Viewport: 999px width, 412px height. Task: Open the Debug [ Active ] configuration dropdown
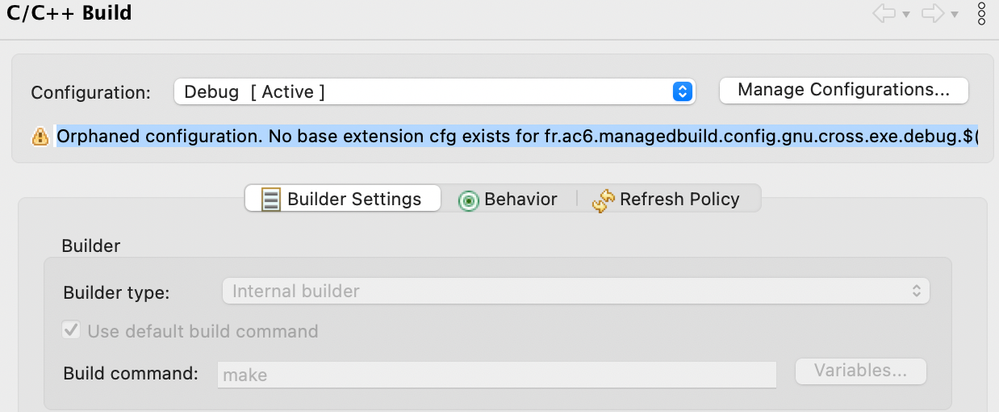(434, 92)
